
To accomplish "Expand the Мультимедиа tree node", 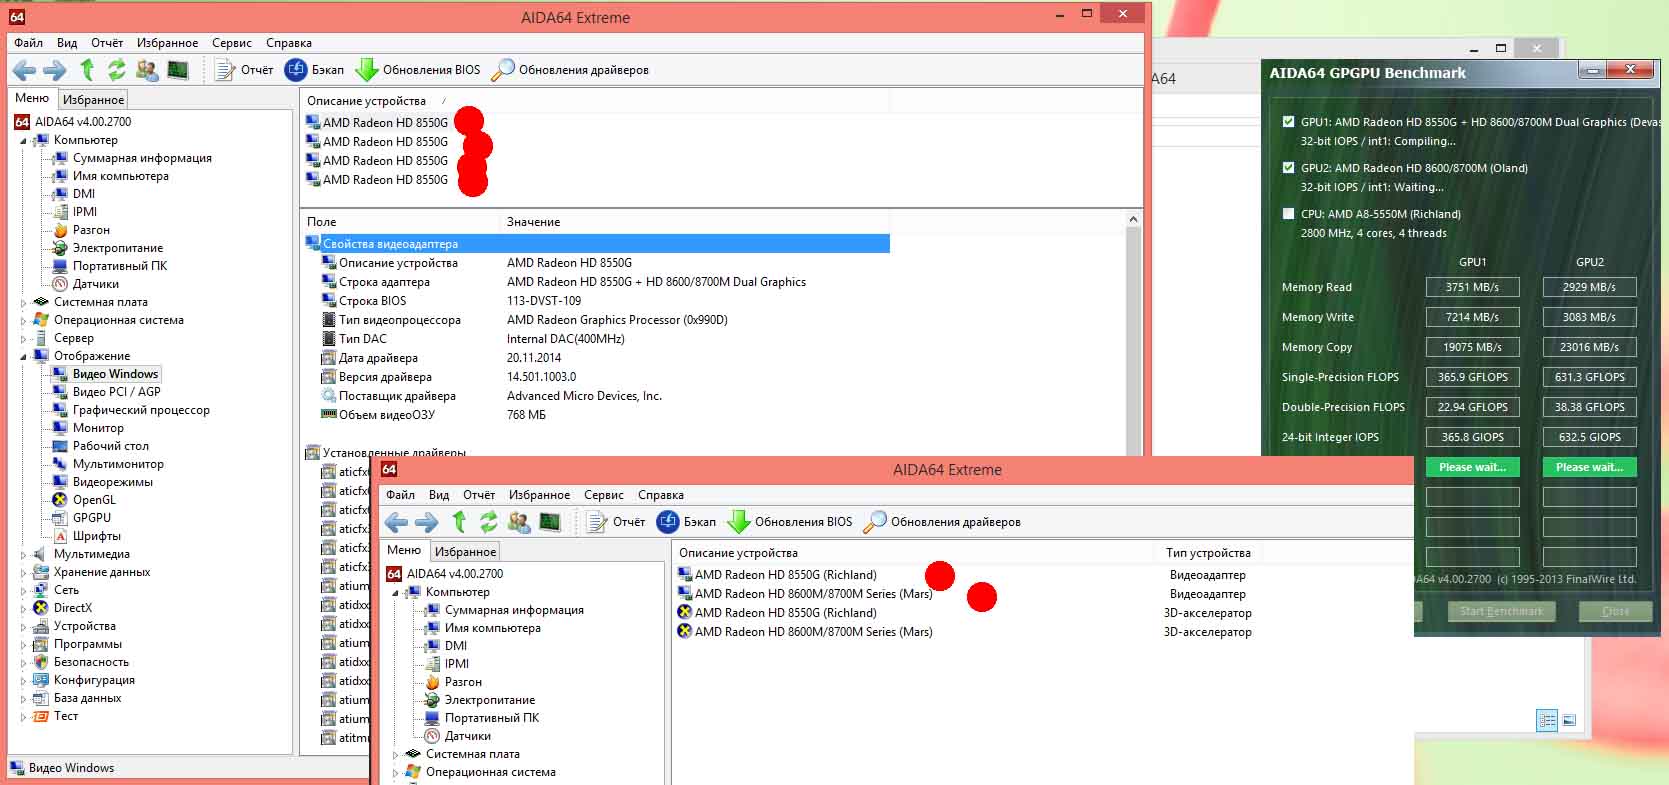I will [x=23, y=554].
